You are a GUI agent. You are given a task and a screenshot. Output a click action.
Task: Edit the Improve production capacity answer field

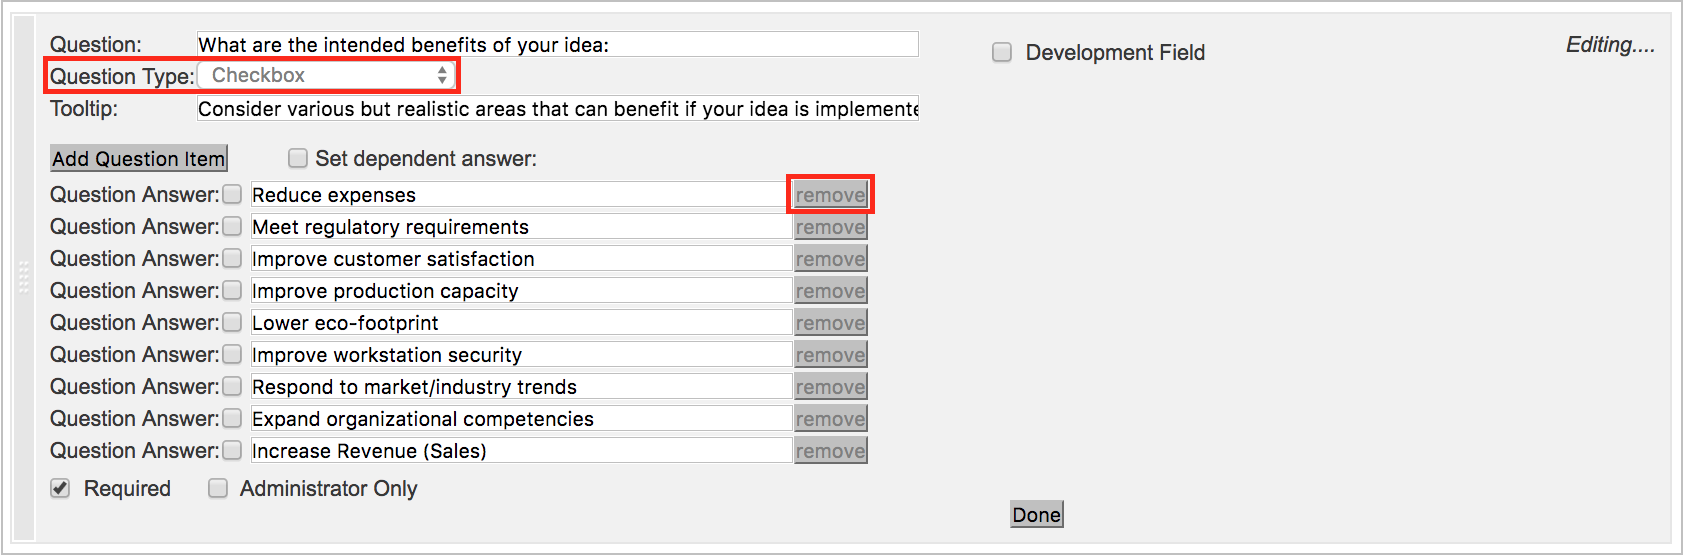521,291
